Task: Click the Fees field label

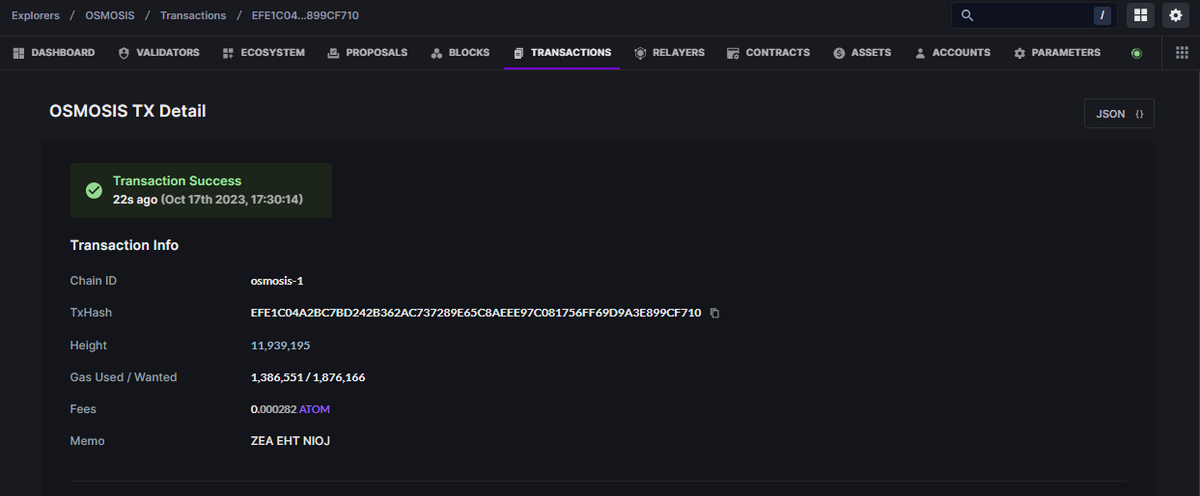Action: coord(83,409)
